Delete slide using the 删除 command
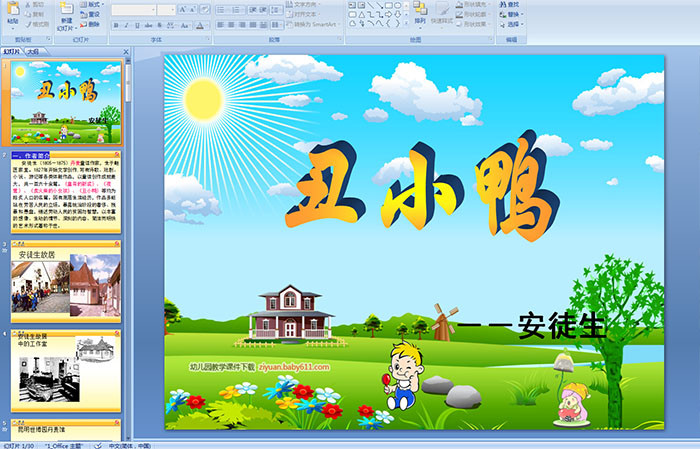The image size is (700, 449). 90,24
